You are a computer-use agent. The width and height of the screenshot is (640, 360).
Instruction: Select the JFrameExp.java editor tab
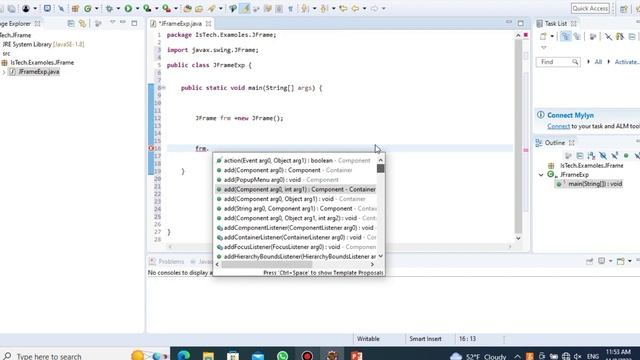(180, 24)
